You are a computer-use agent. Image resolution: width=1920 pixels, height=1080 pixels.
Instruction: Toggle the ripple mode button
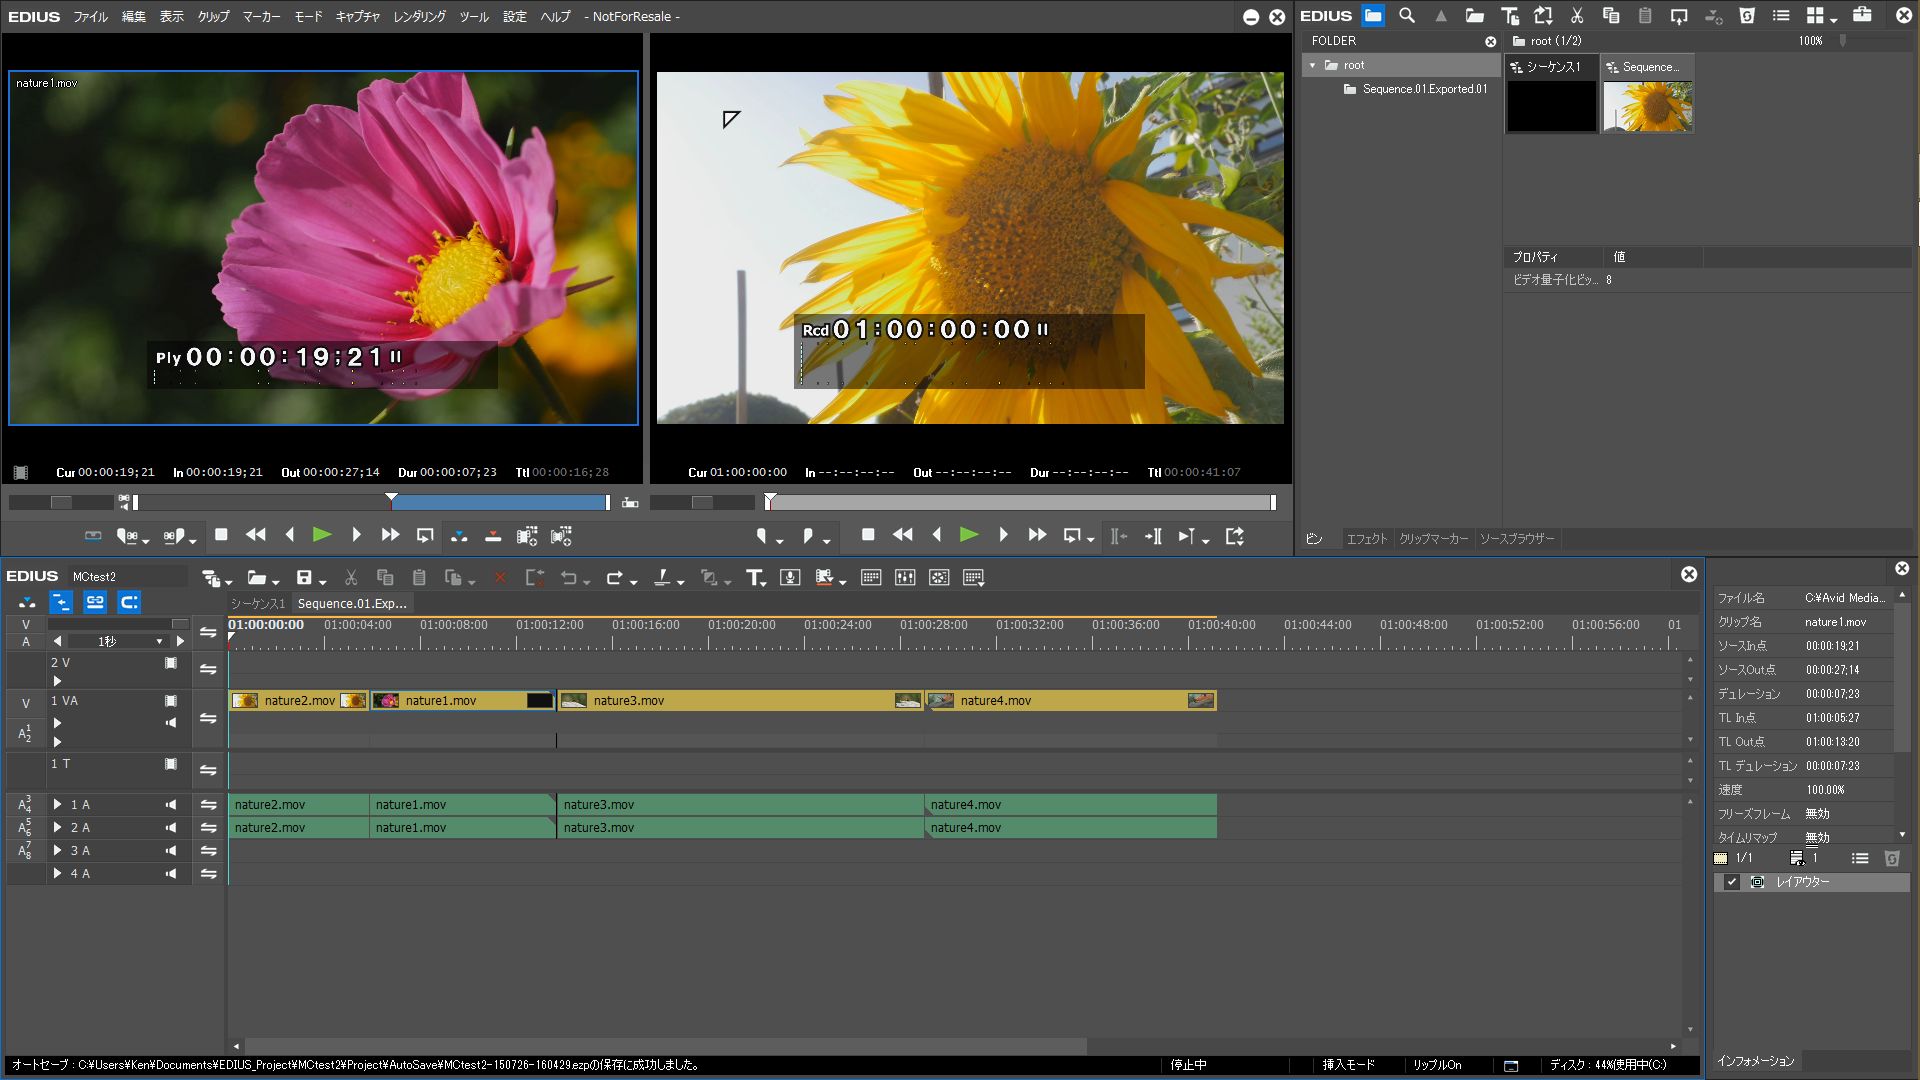coord(129,602)
